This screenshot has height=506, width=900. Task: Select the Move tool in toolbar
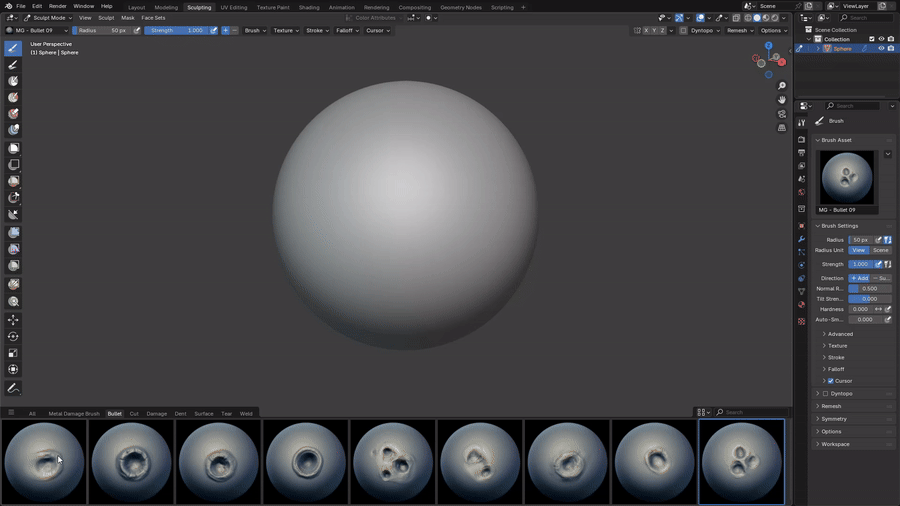tap(13, 320)
